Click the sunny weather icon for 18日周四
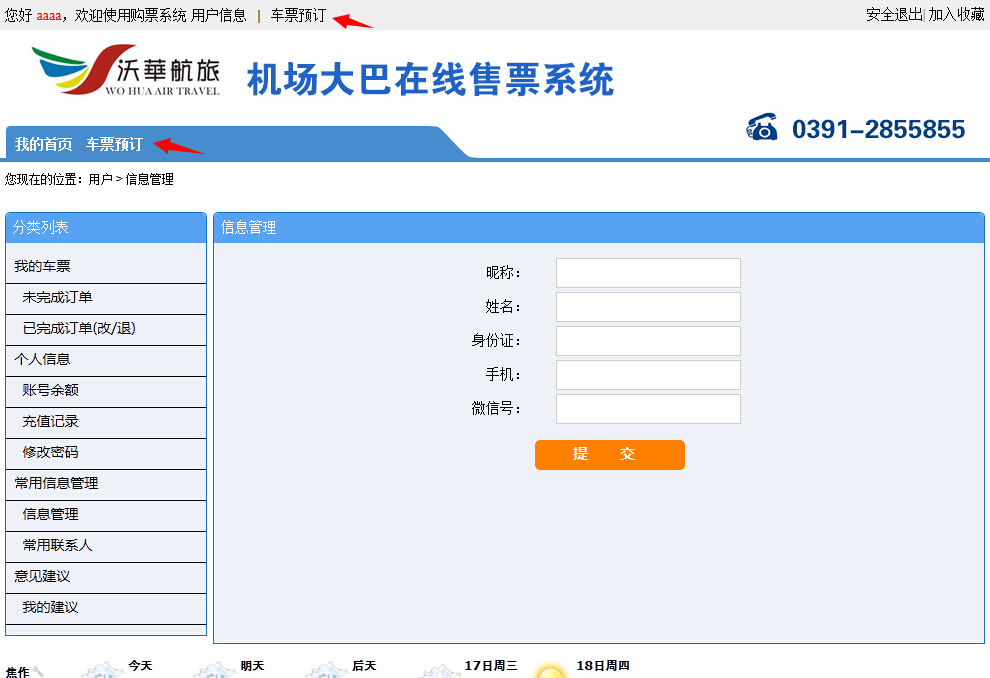The height and width of the screenshot is (678, 990). tap(550, 671)
